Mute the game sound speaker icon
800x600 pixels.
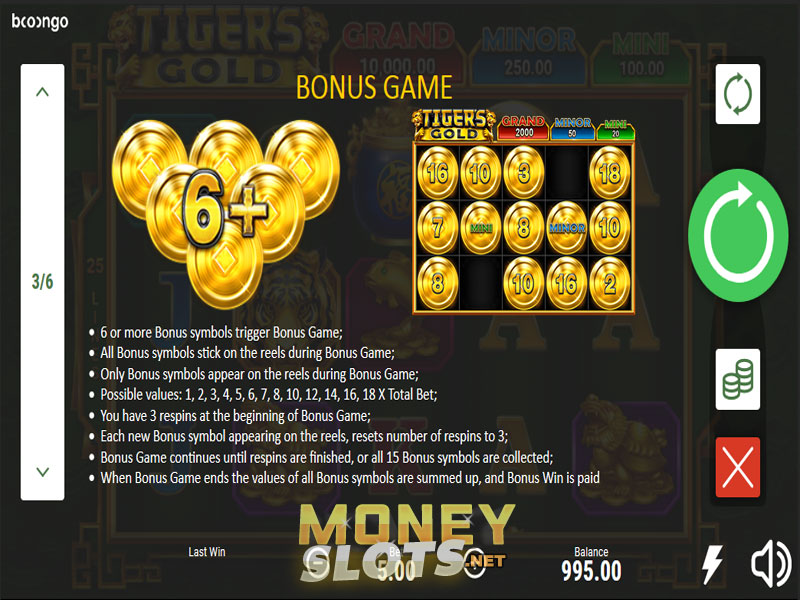[771, 564]
